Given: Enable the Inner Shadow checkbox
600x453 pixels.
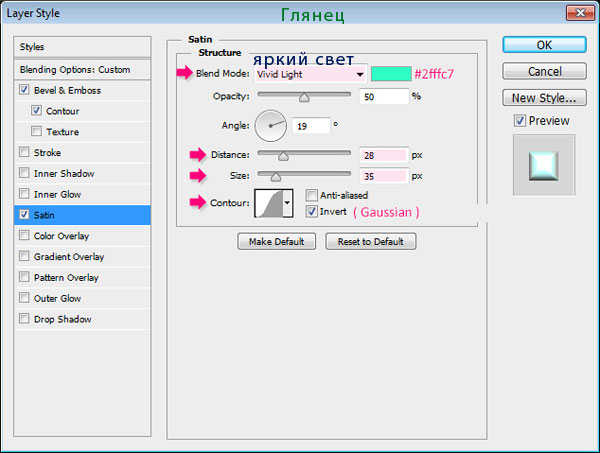Looking at the screenshot, I should [24, 173].
